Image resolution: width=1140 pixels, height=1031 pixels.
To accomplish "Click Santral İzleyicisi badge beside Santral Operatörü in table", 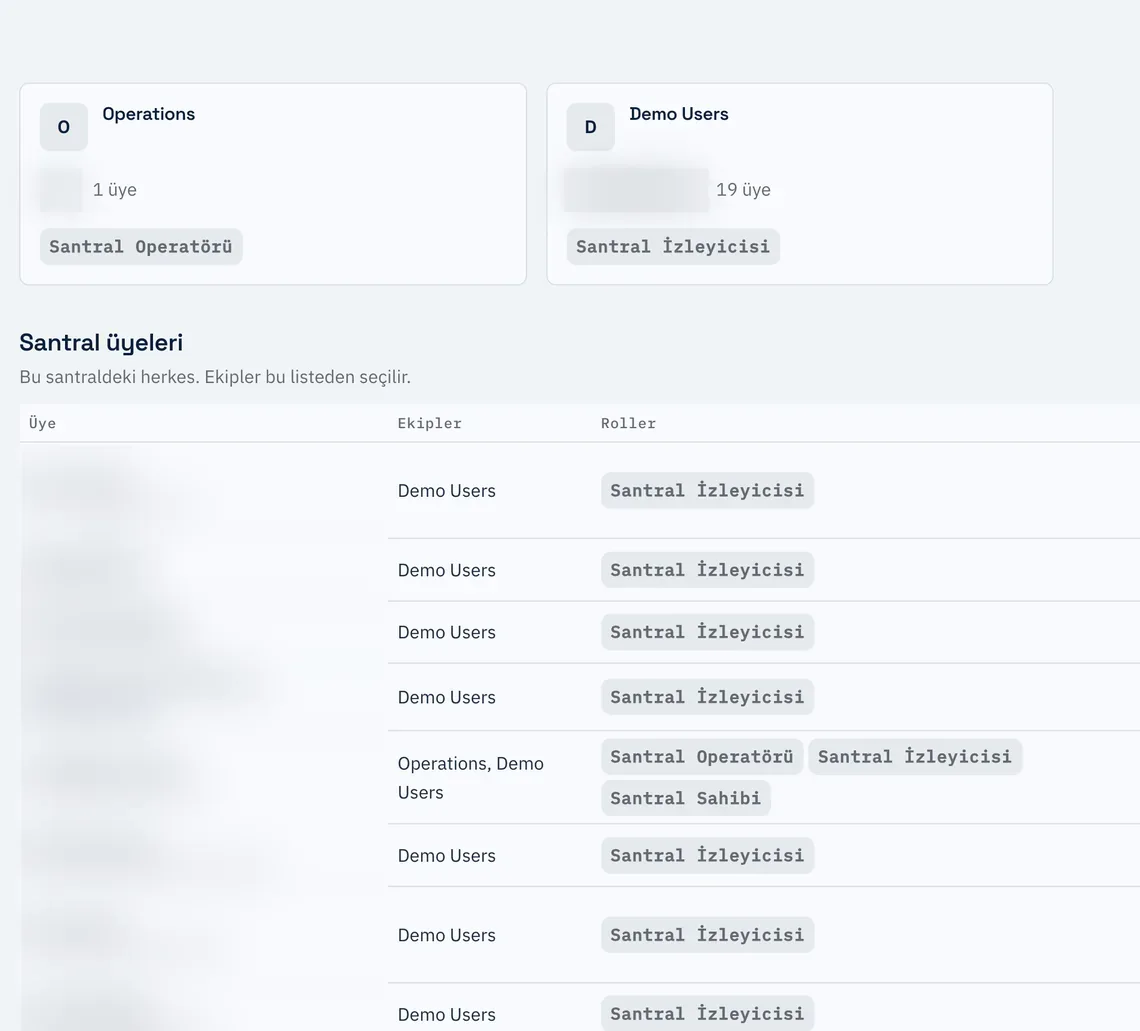I will pos(915,757).
